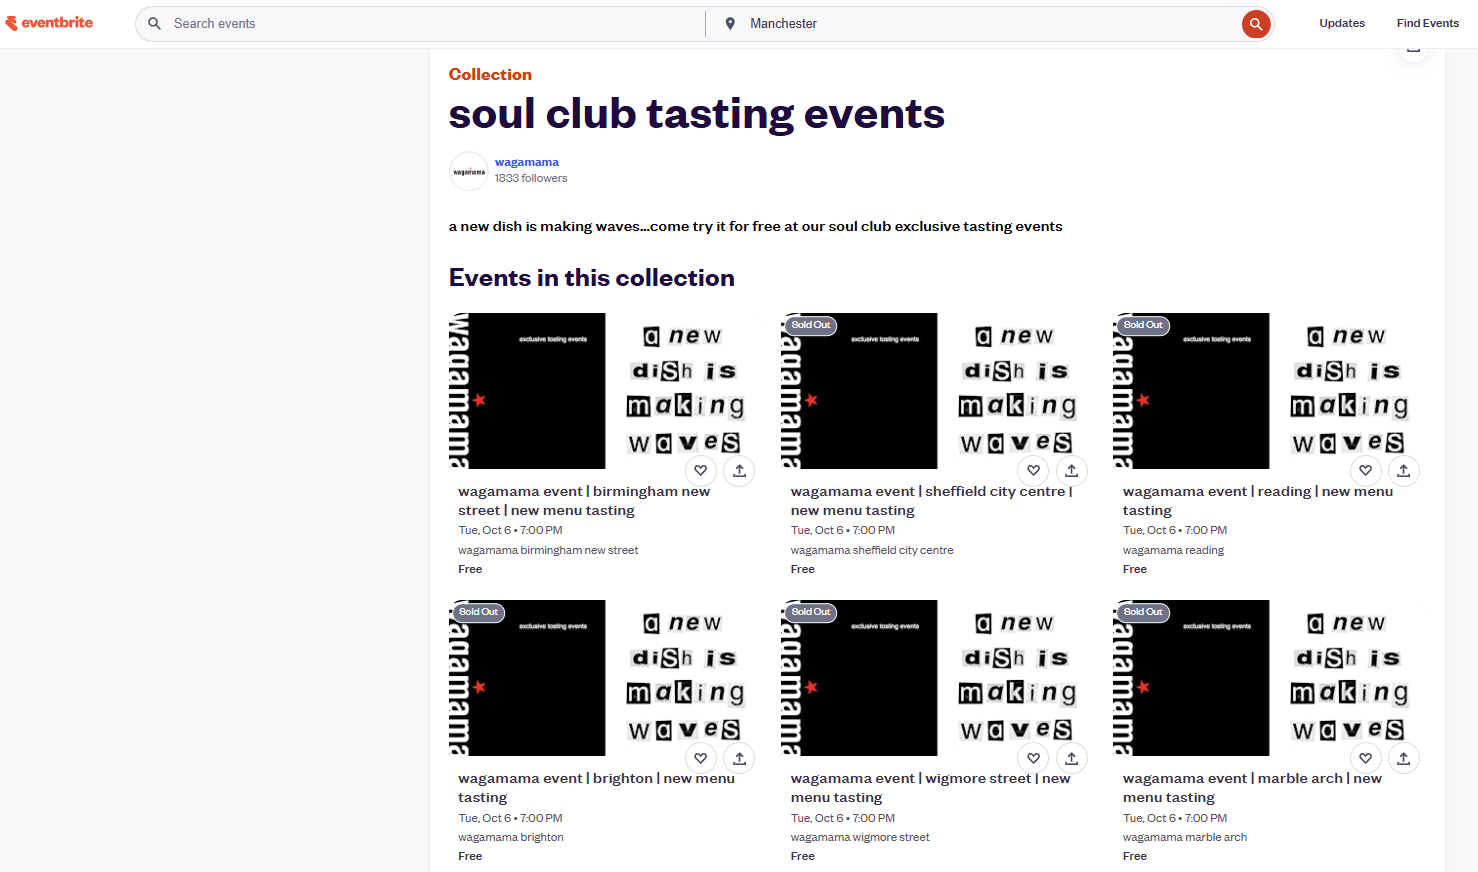Click 'wagamama sheffield city centre' venue text
1478x872 pixels.
tap(872, 550)
